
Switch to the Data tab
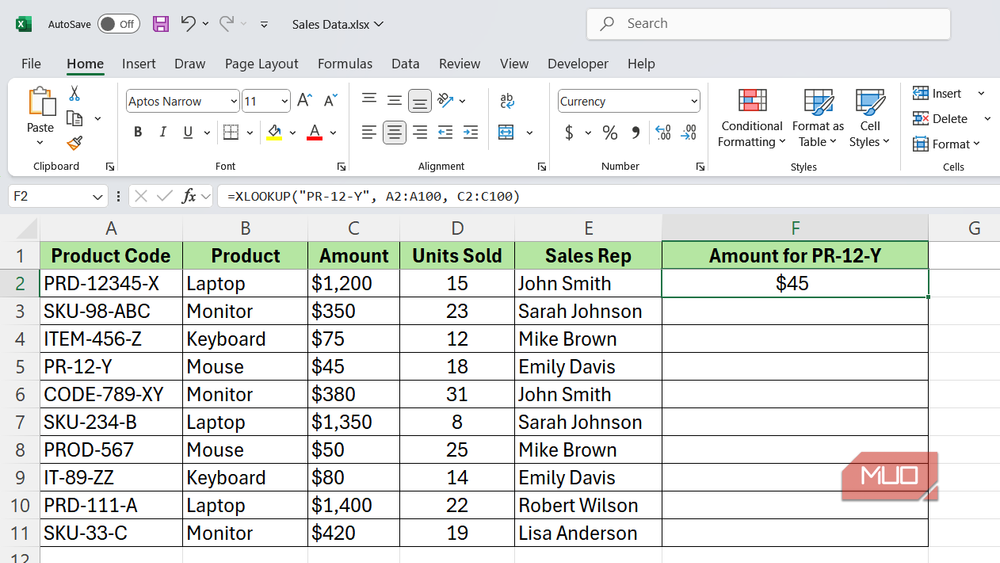coord(406,64)
